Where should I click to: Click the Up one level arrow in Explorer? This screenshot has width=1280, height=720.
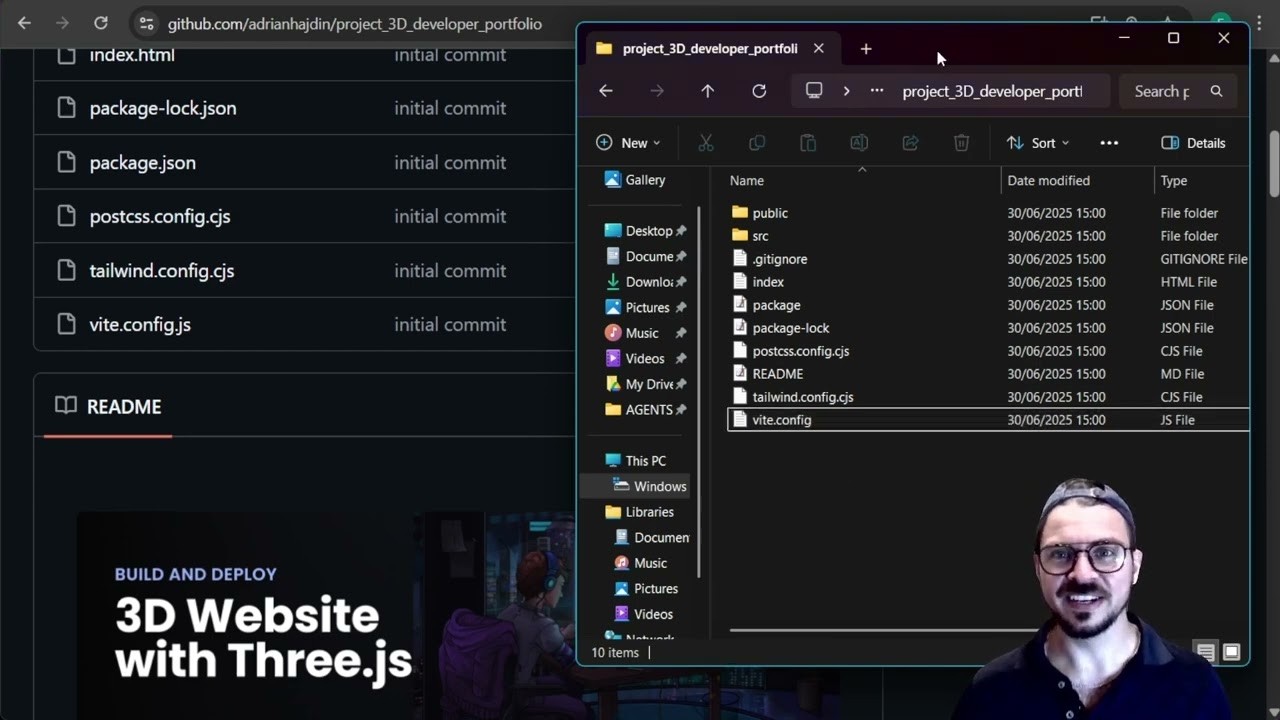[x=708, y=91]
